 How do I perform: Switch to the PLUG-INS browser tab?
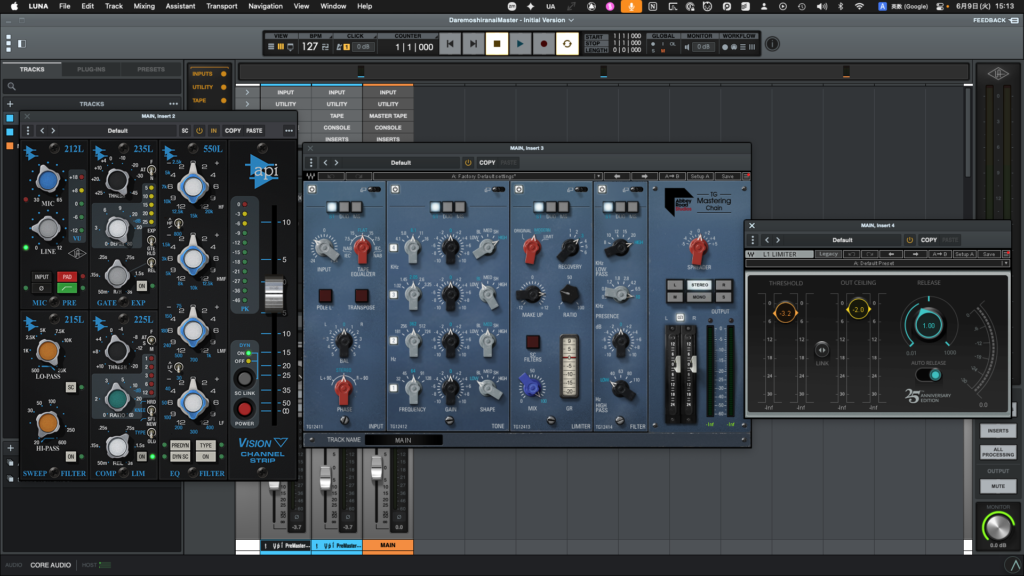91,69
